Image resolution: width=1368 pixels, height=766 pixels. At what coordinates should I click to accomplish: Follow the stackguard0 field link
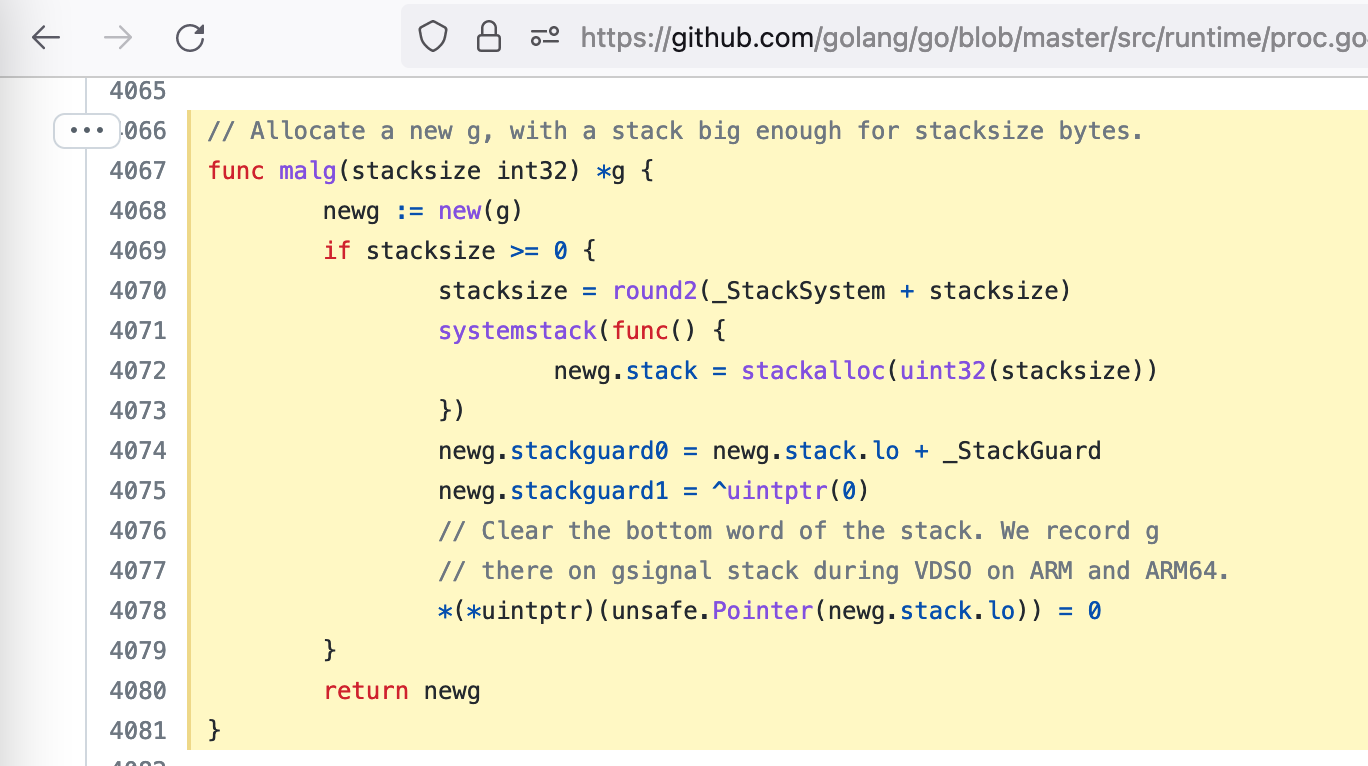[589, 450]
